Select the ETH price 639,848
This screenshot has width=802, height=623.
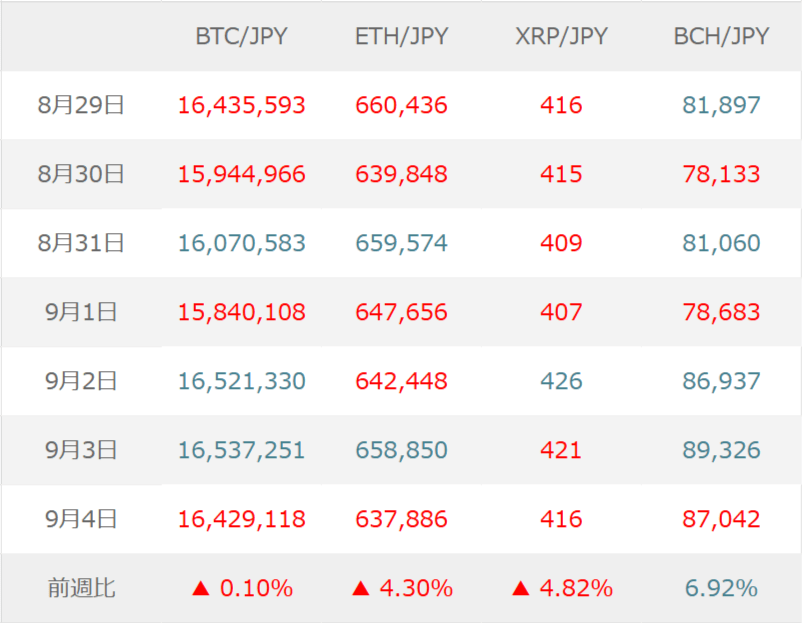pos(401,174)
